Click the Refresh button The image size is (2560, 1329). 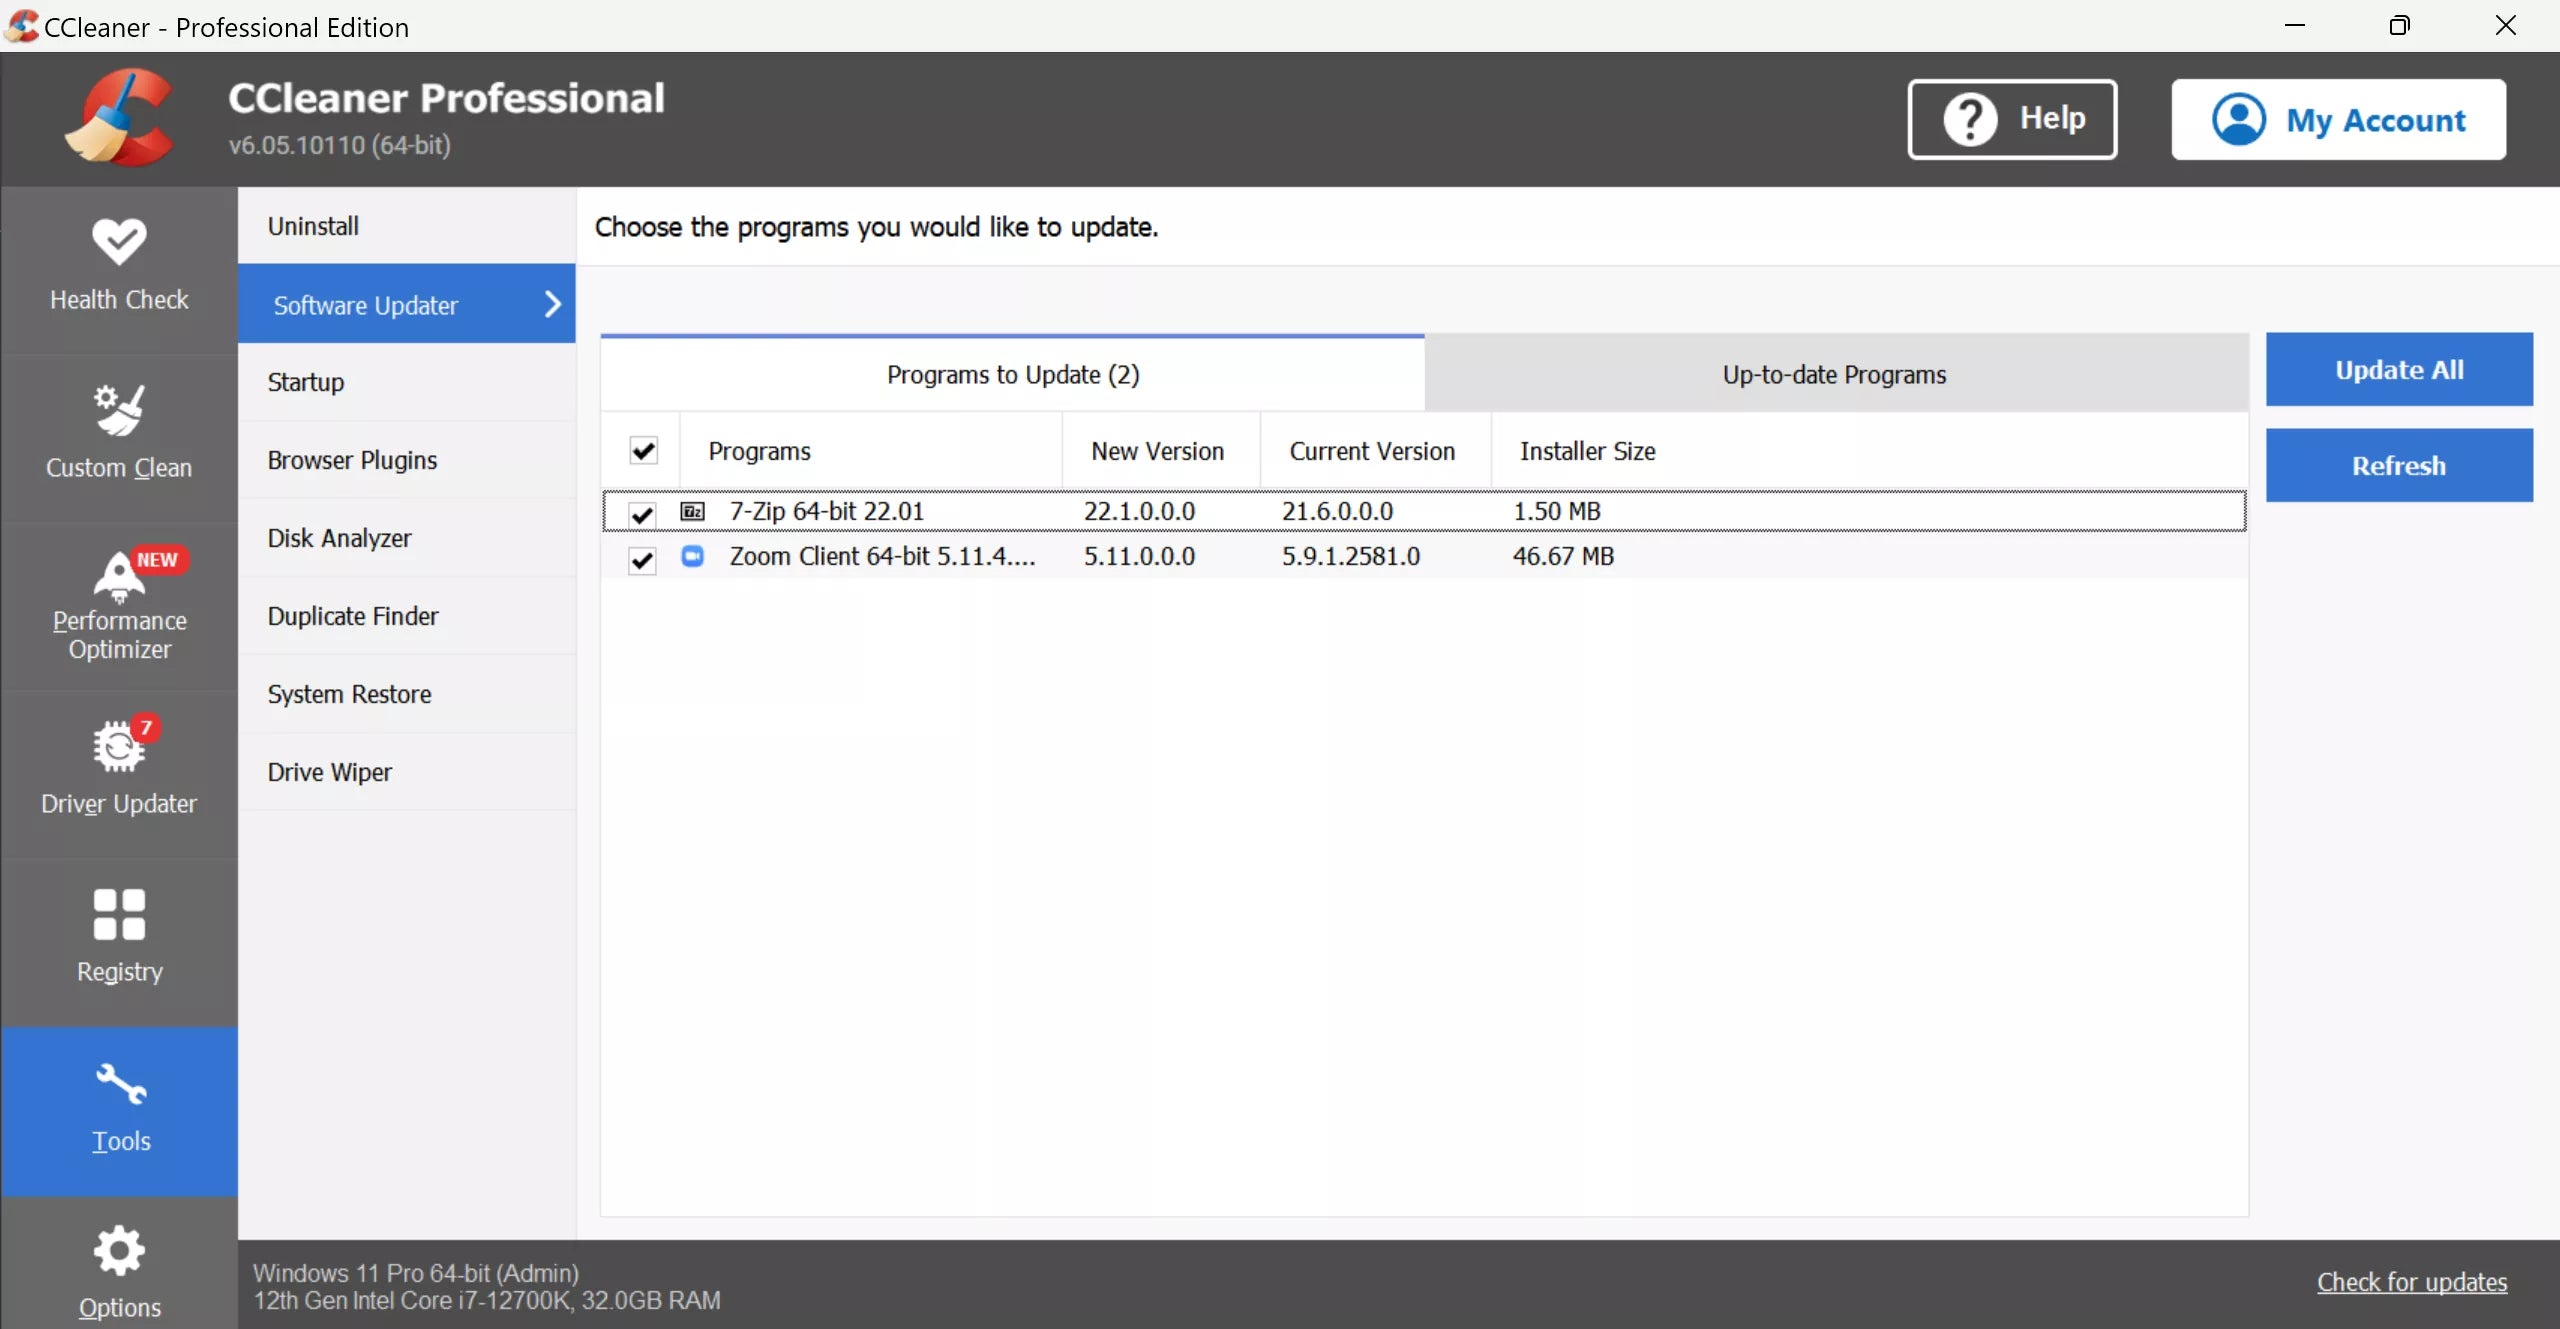click(x=2398, y=466)
